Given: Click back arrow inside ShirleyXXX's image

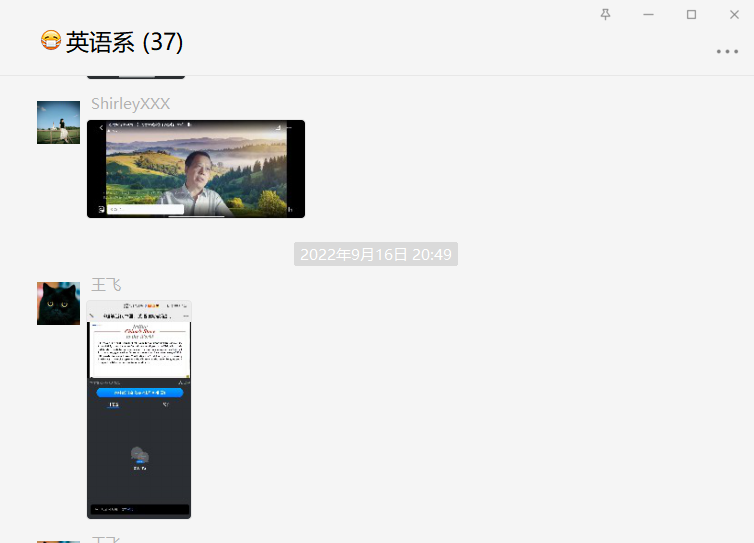Looking at the screenshot, I should [101, 128].
